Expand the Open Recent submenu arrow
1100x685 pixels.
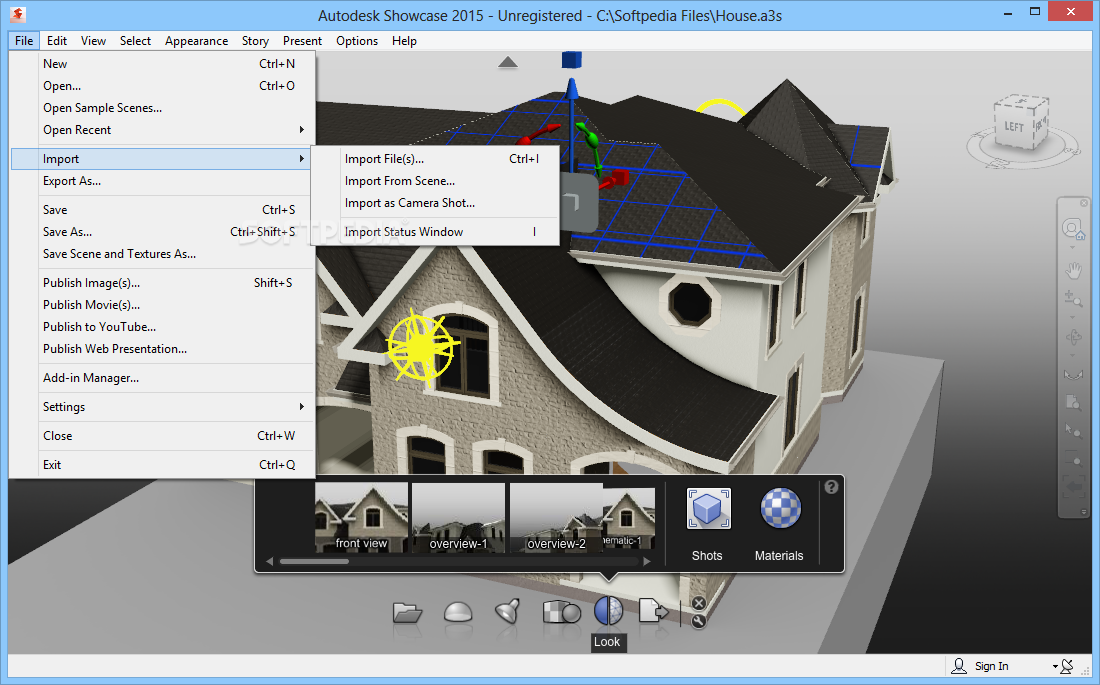tap(302, 130)
